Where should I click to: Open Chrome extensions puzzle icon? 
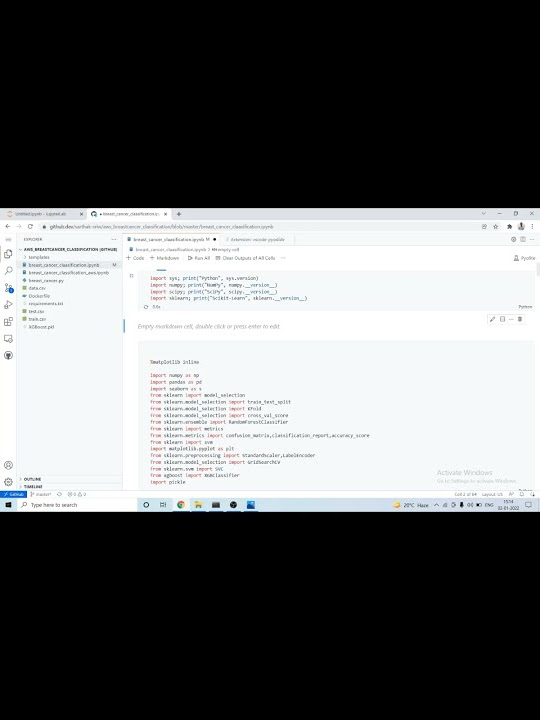point(509,226)
